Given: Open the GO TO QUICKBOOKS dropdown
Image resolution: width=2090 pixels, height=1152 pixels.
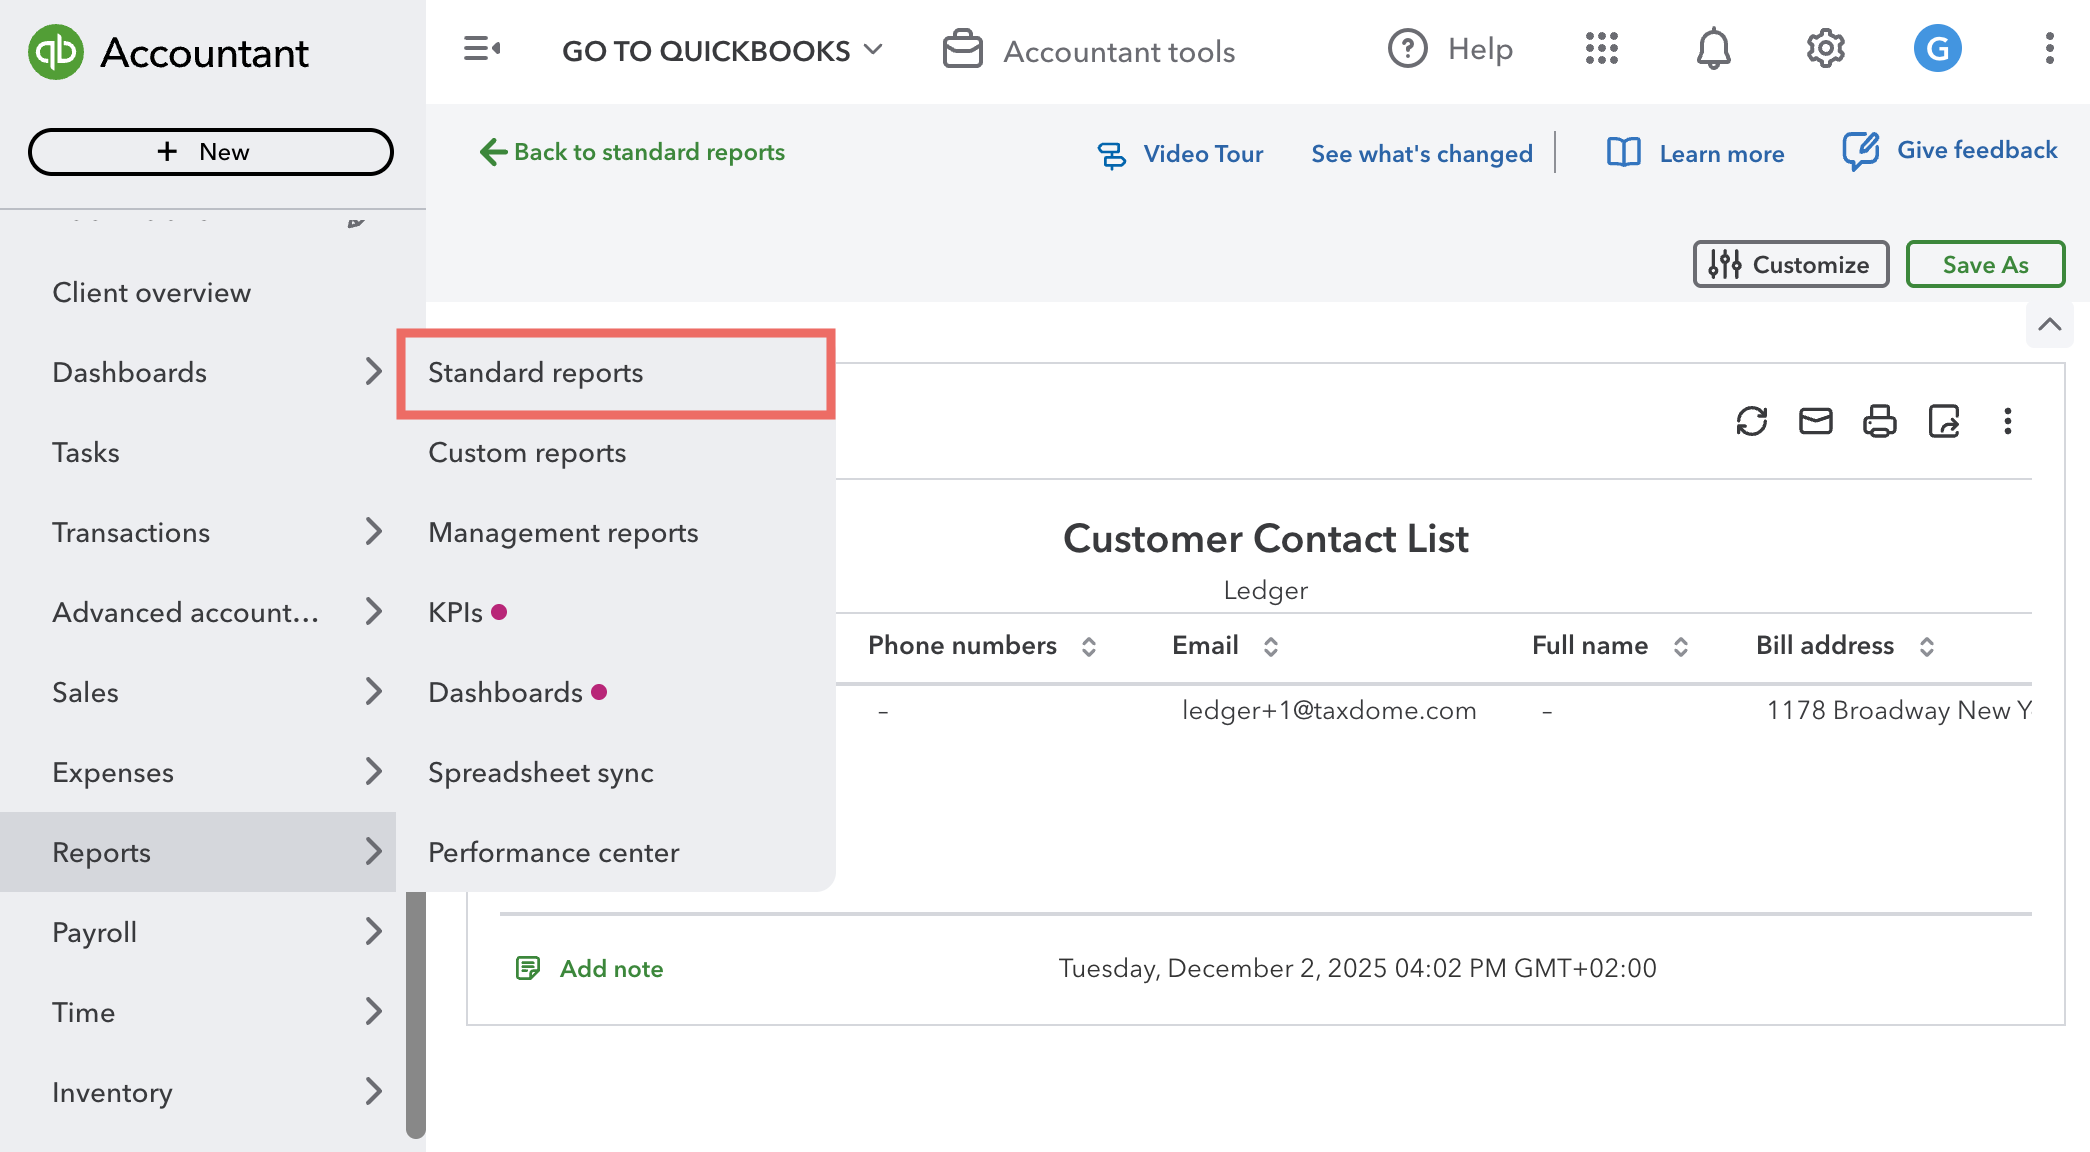Looking at the screenshot, I should (x=722, y=51).
